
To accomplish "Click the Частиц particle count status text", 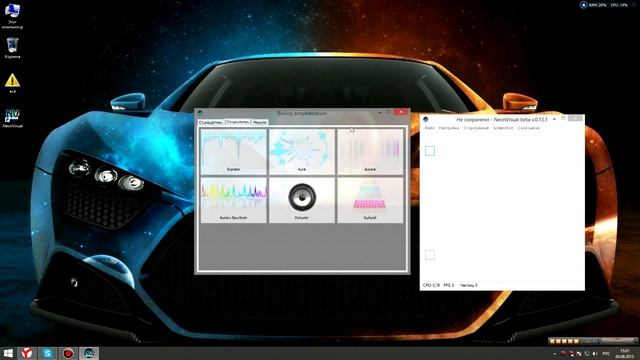I will point(469,285).
